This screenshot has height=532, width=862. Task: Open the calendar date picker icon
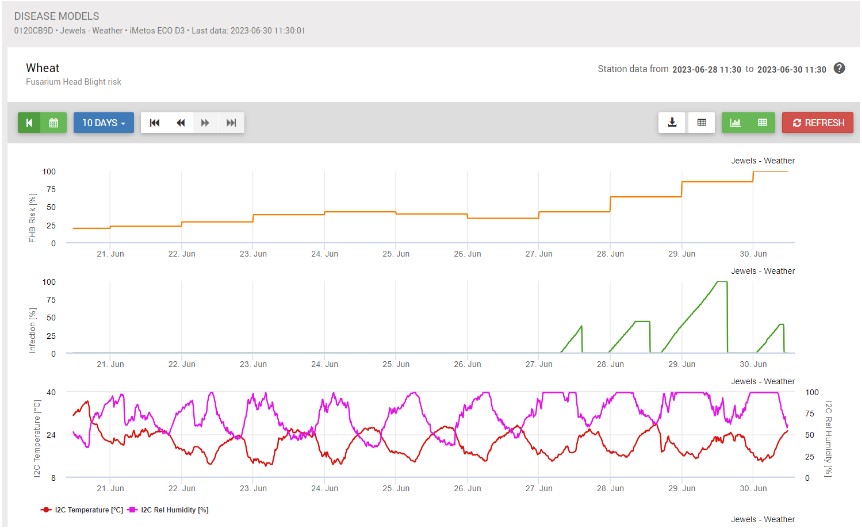[54, 123]
